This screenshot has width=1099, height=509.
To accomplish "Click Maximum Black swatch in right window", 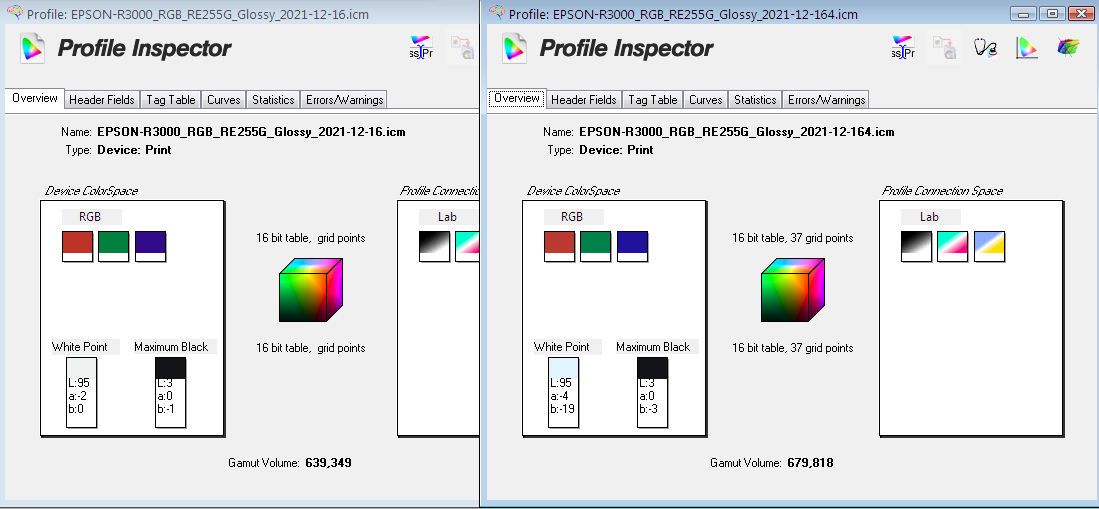I will (x=653, y=392).
